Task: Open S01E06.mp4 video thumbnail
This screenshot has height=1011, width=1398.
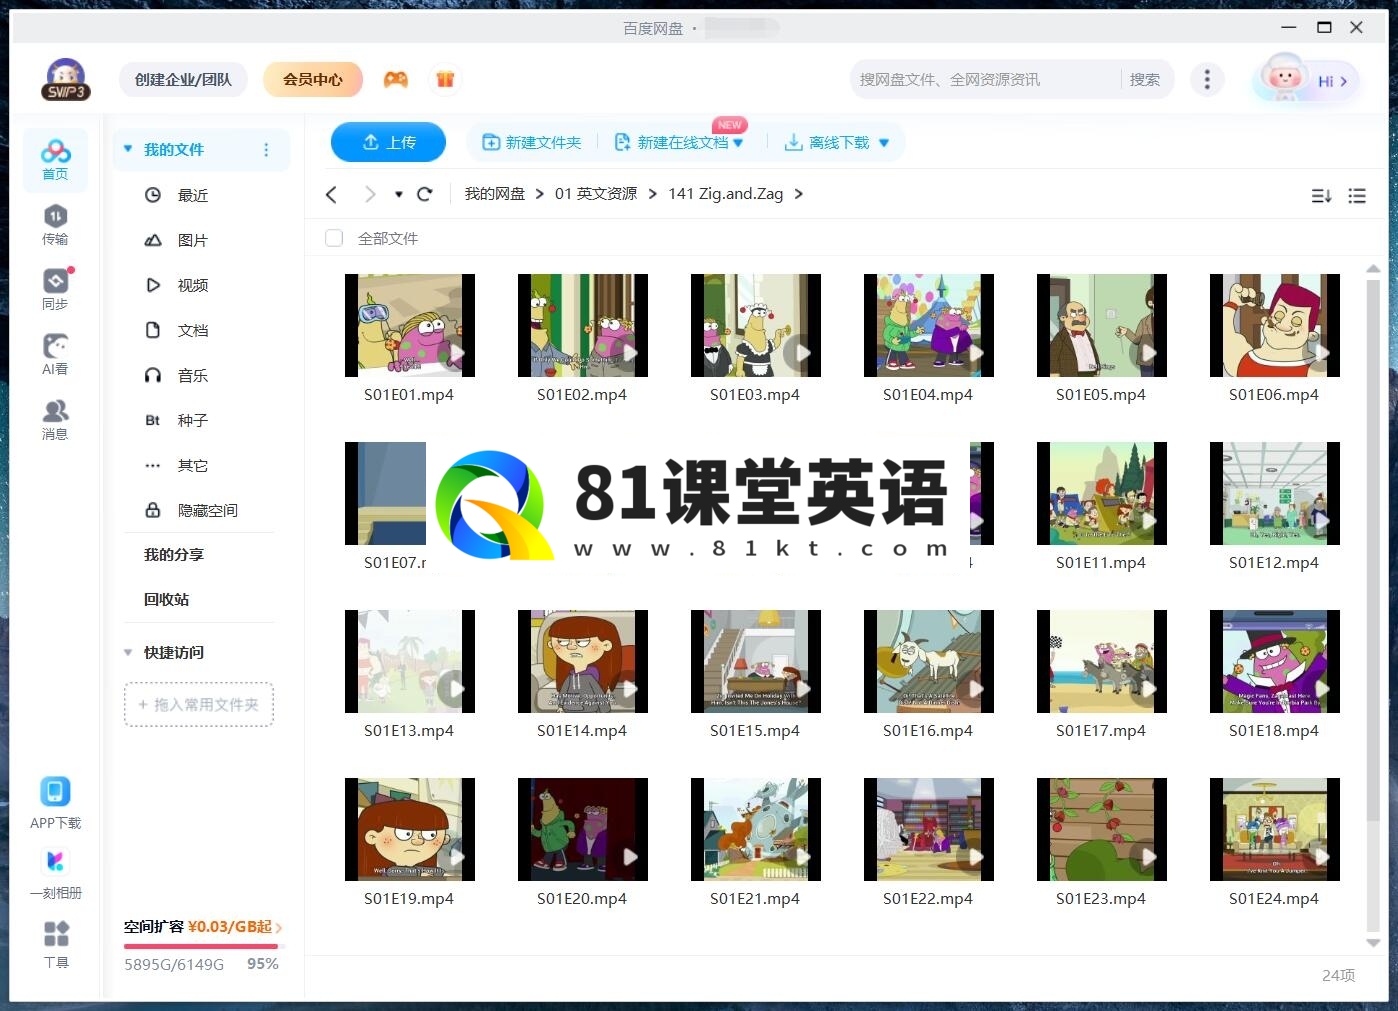Action: [x=1275, y=325]
